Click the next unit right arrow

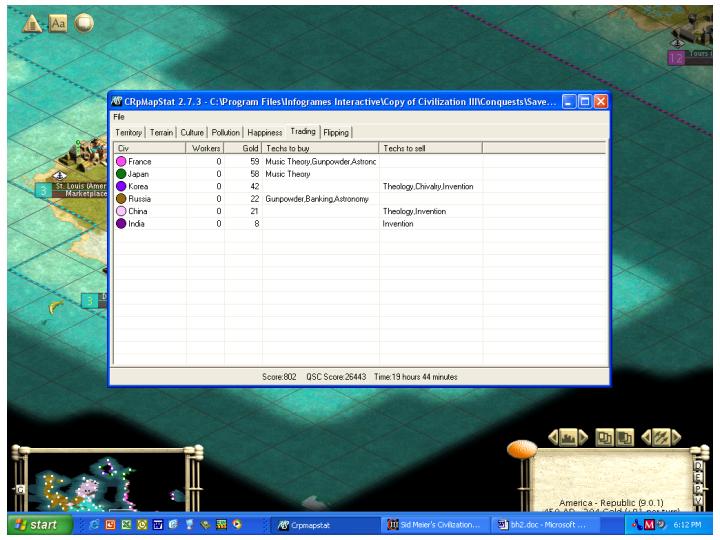[x=676, y=437]
